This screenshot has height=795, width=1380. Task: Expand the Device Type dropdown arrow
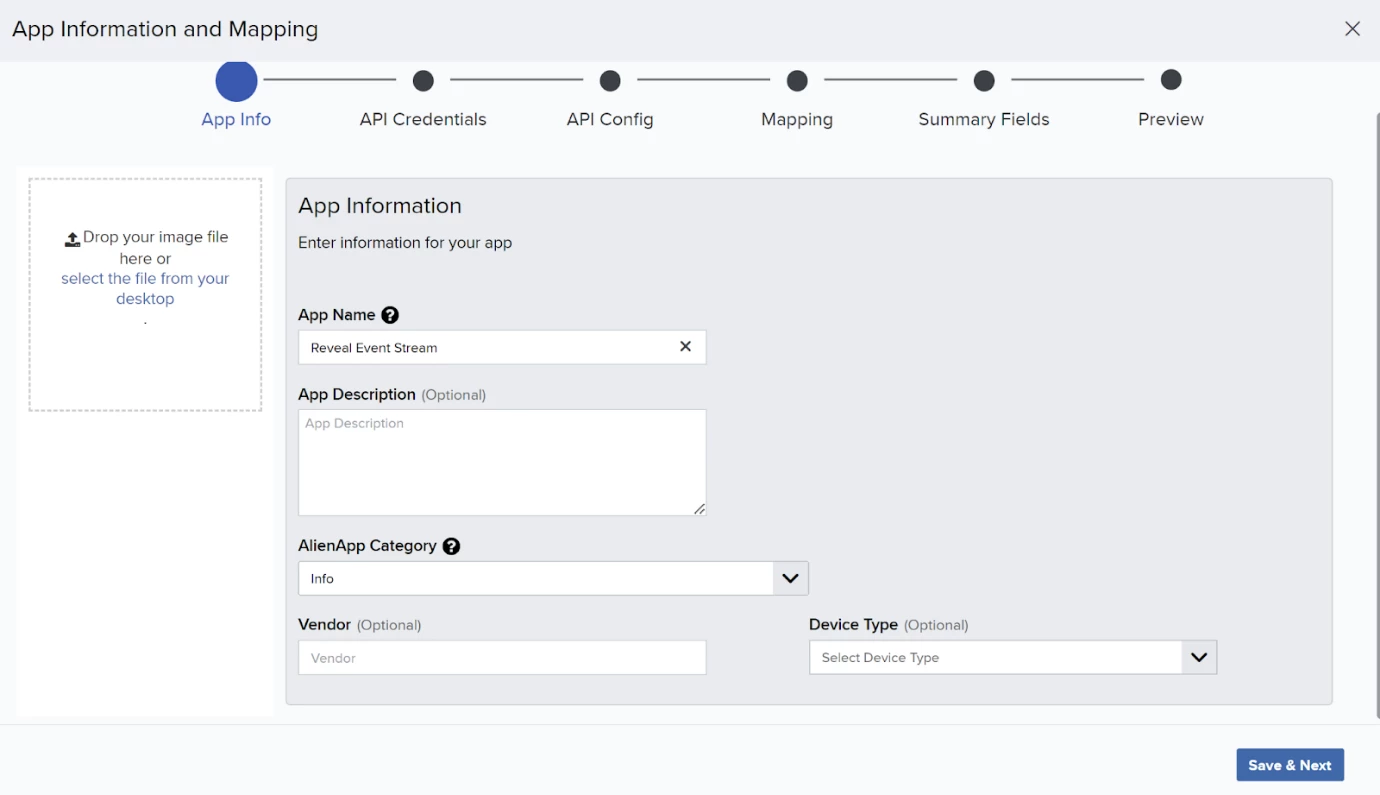coord(1199,658)
